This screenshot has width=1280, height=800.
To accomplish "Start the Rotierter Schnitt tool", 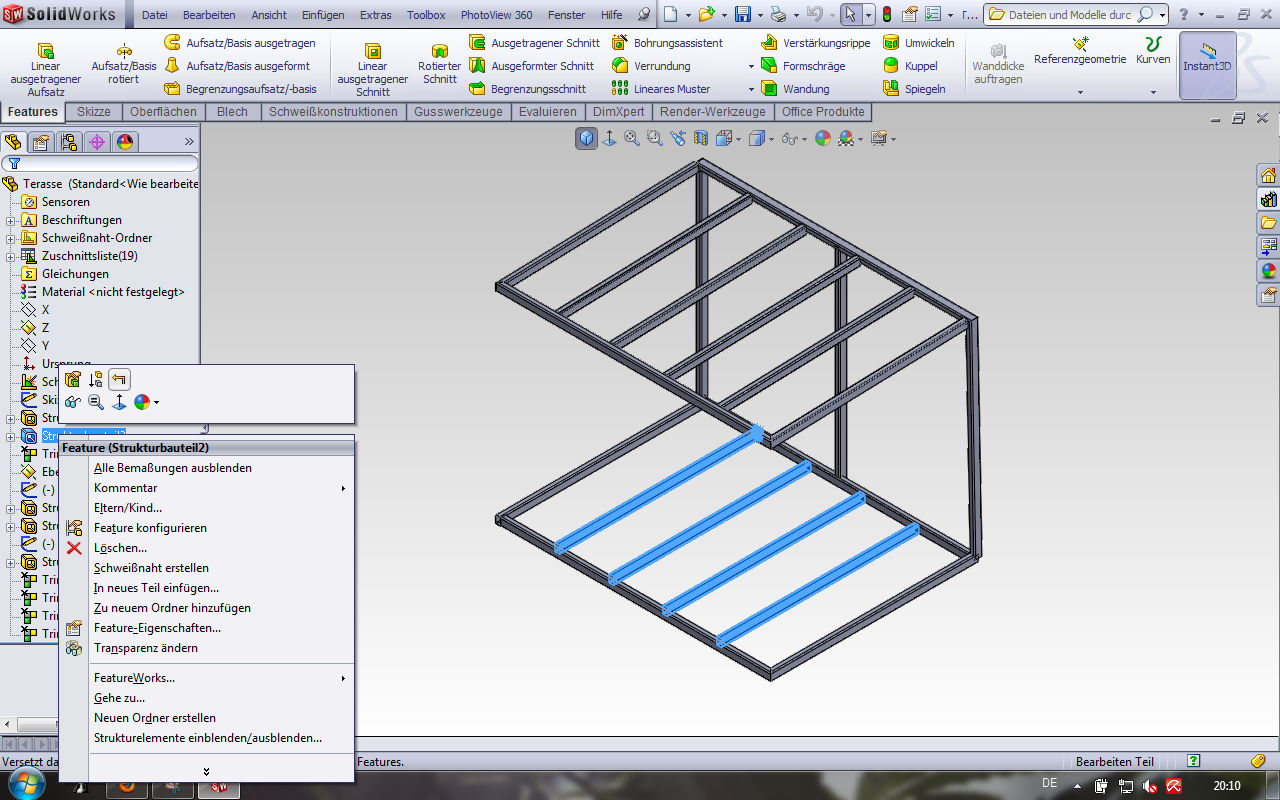I will click(x=439, y=65).
